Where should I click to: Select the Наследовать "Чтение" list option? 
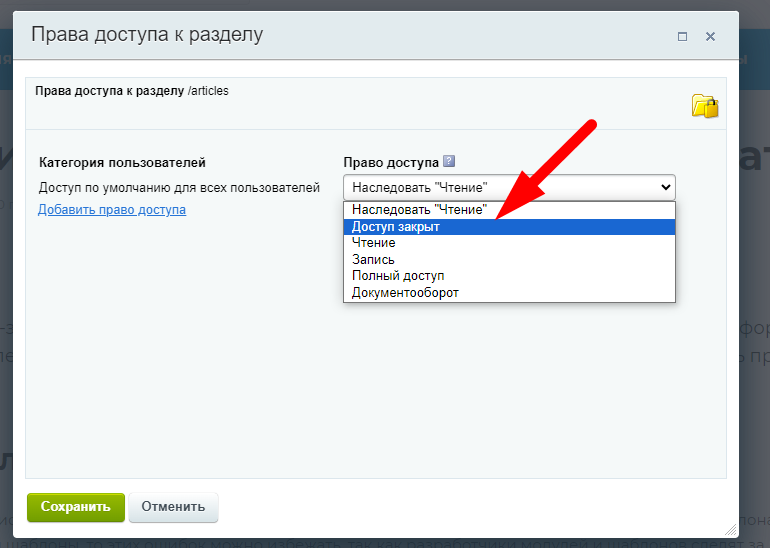(419, 210)
